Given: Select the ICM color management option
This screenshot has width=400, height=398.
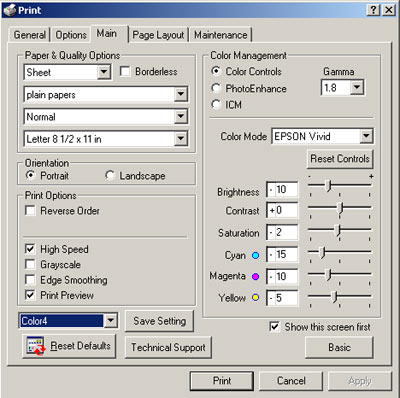Looking at the screenshot, I should point(216,104).
